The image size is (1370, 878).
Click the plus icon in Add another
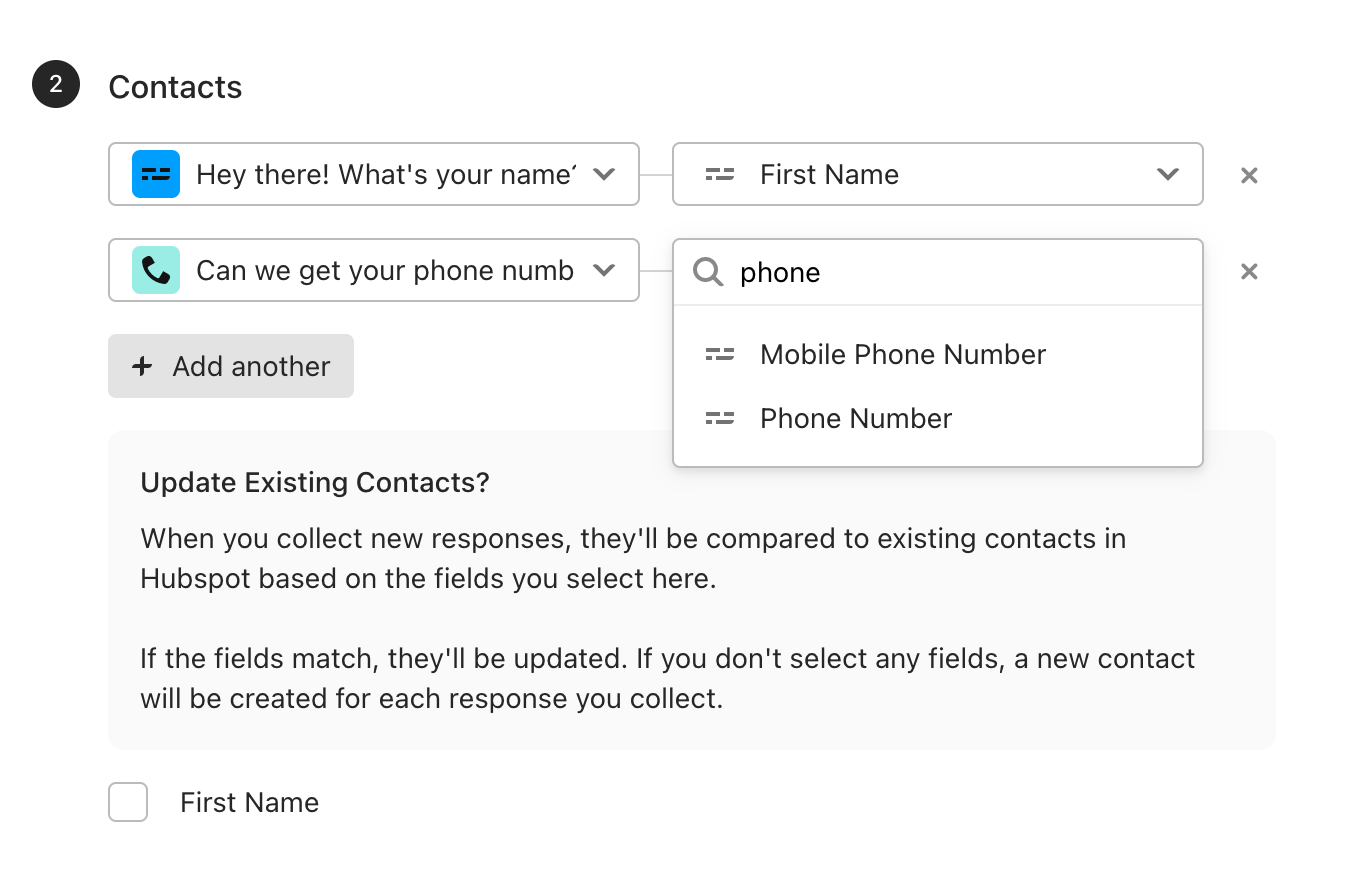(x=142, y=366)
